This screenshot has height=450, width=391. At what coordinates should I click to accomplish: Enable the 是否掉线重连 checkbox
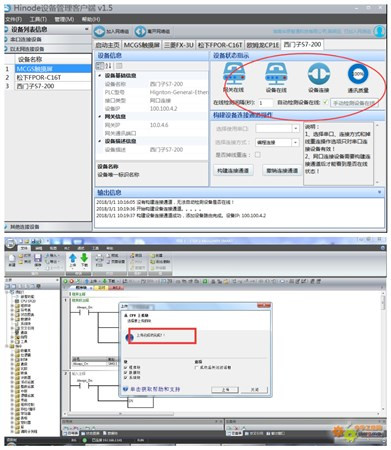tap(258, 155)
